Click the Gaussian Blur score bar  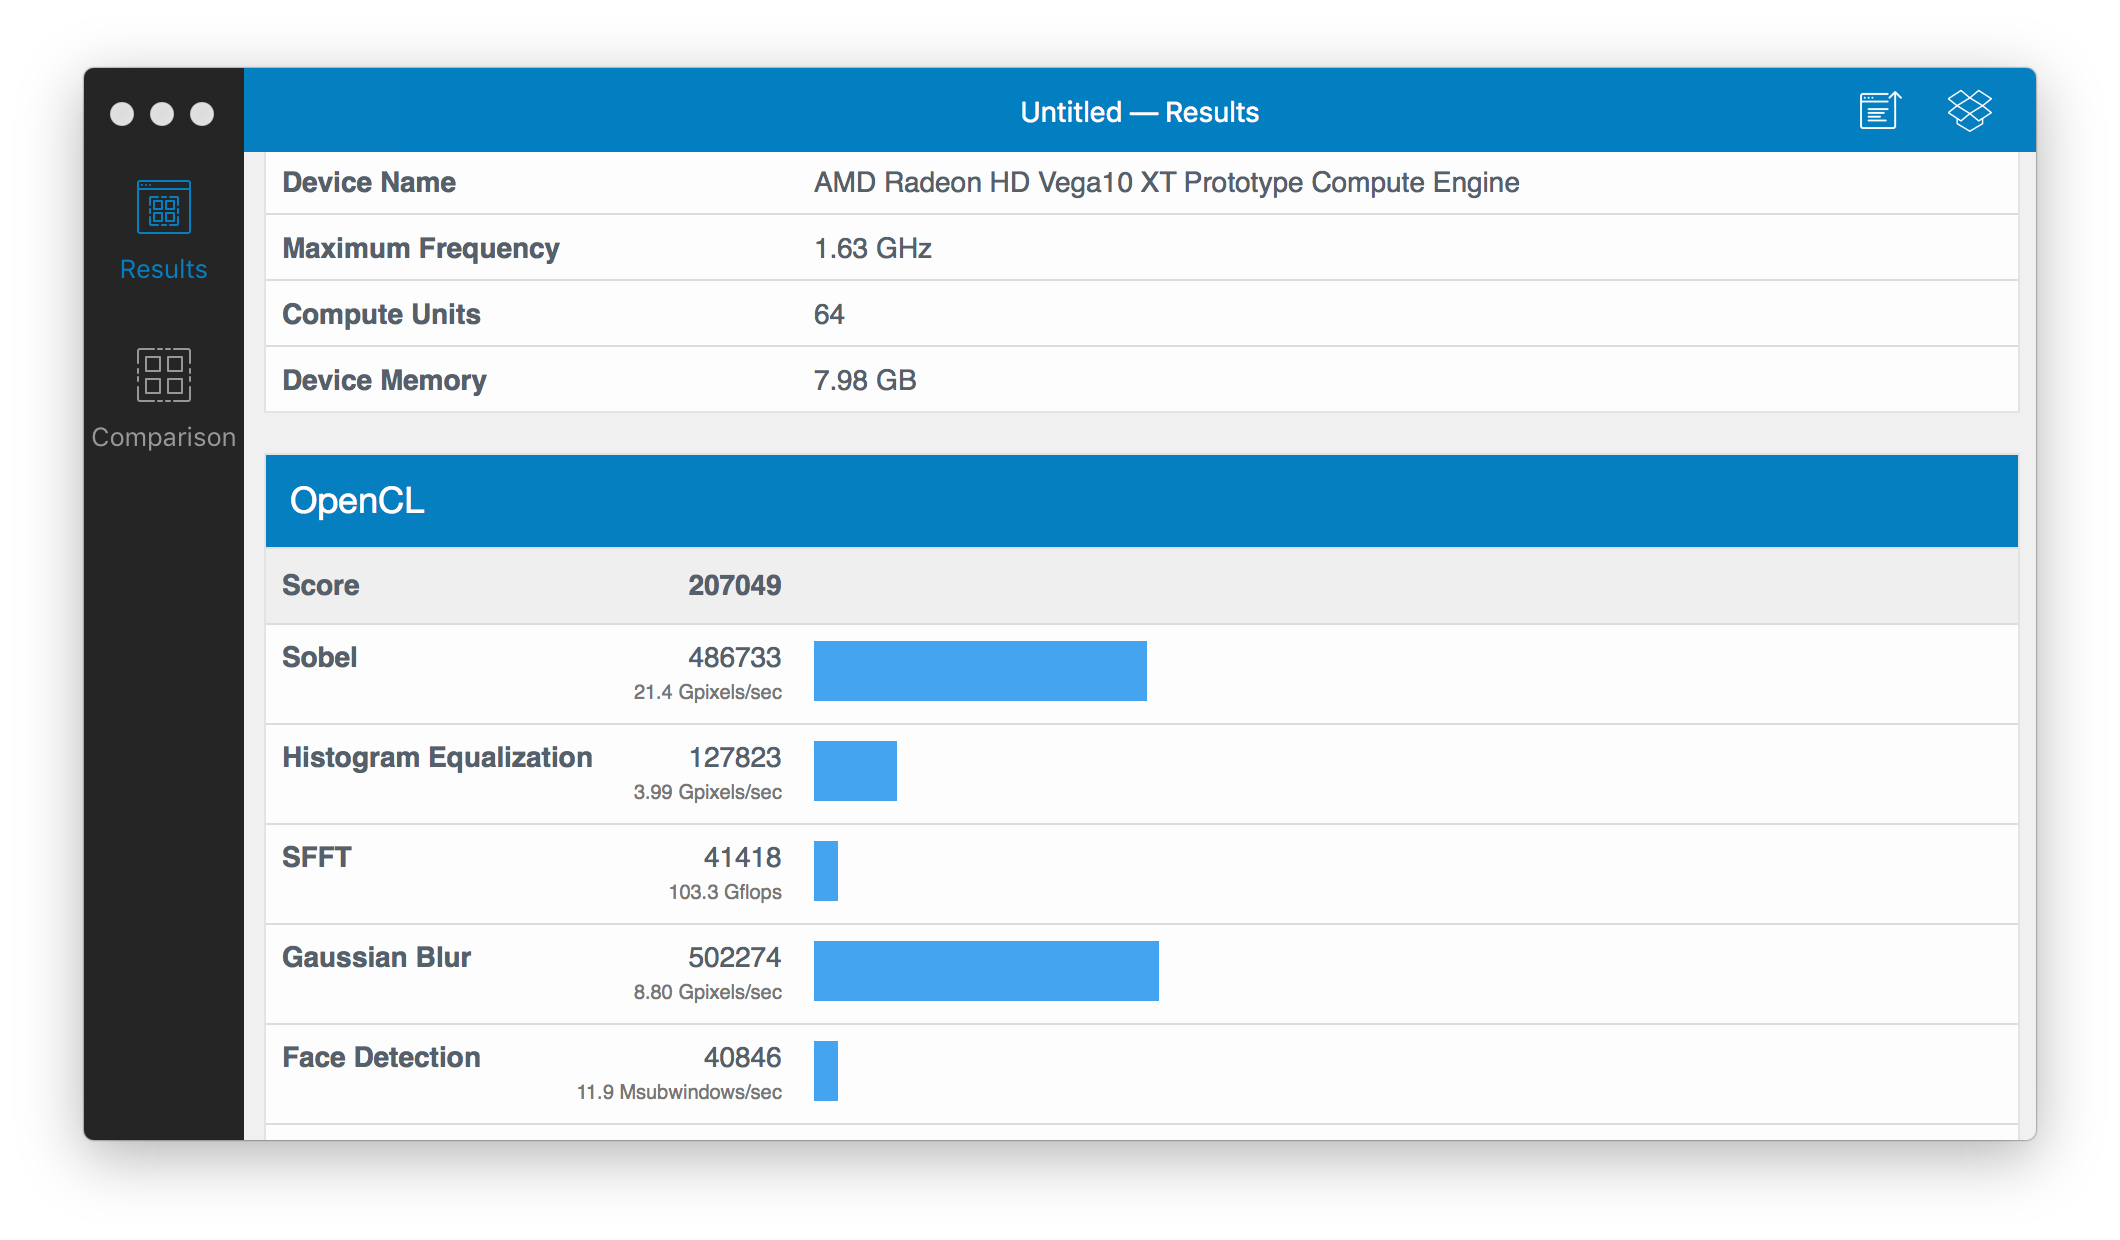coord(986,971)
